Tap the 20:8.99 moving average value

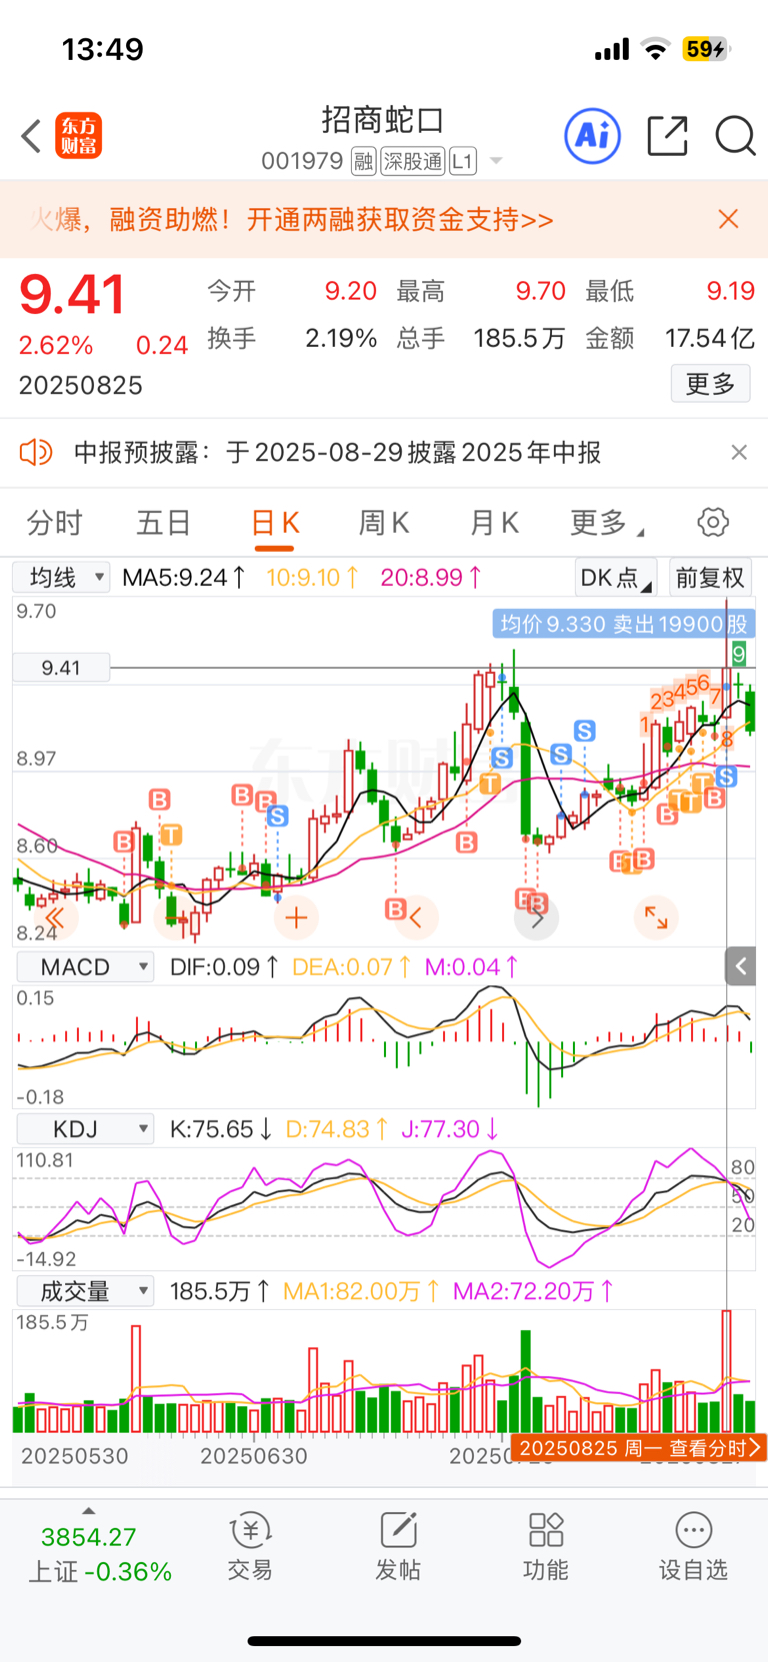[x=431, y=577]
